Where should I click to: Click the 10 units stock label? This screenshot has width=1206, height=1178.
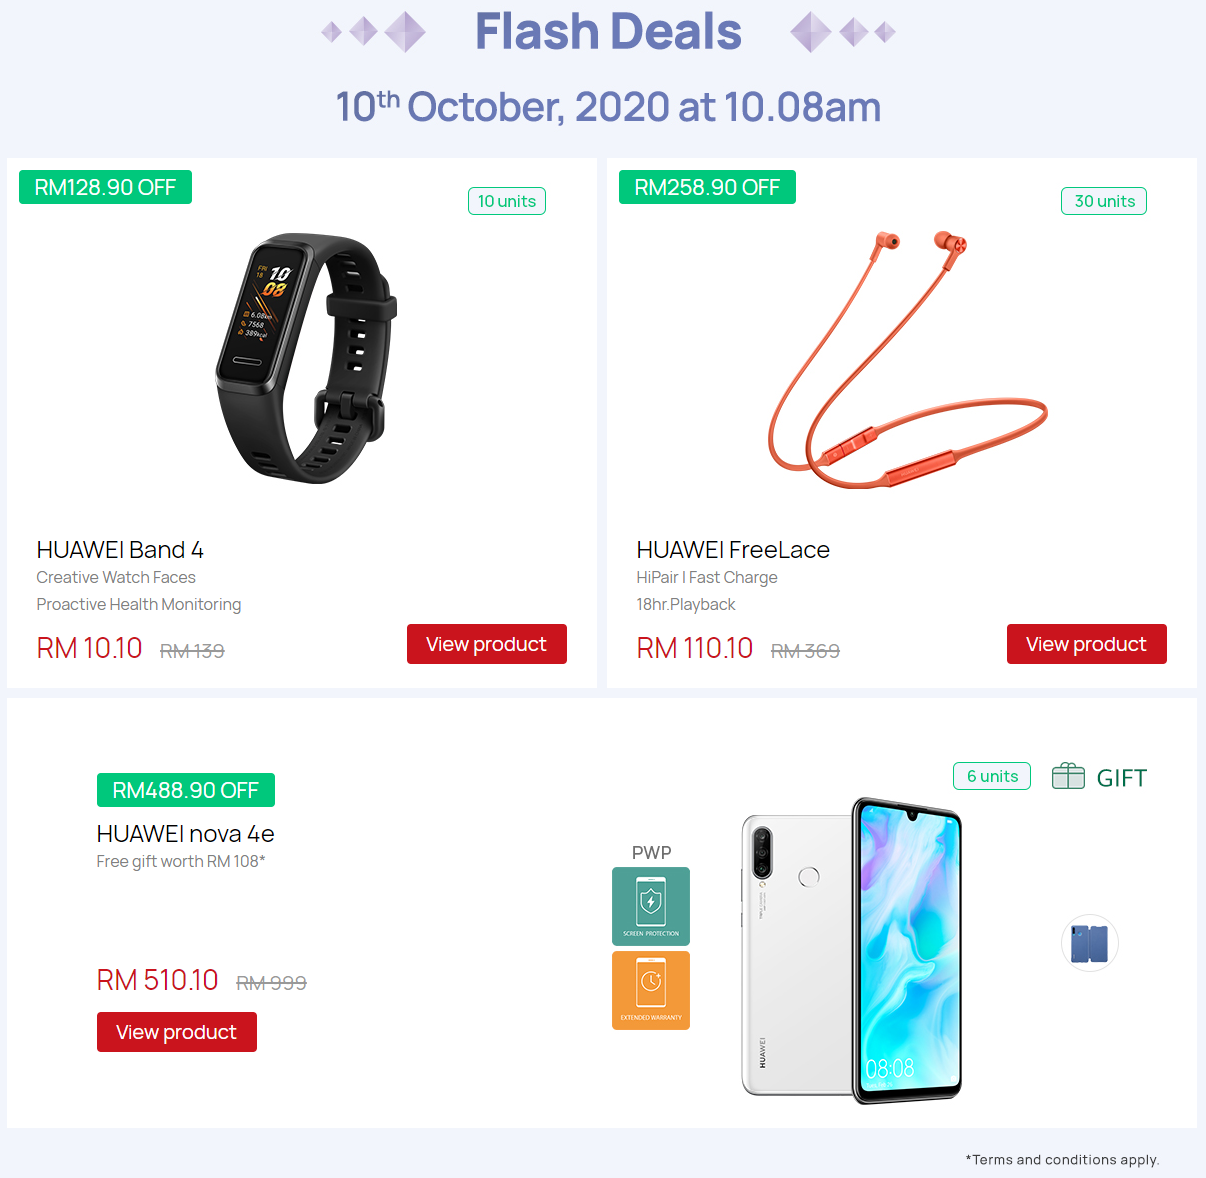(507, 201)
